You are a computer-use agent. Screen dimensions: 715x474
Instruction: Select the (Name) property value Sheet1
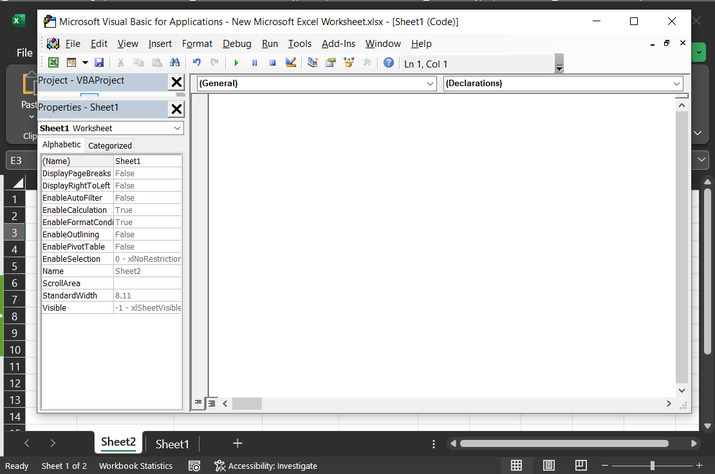coord(147,161)
